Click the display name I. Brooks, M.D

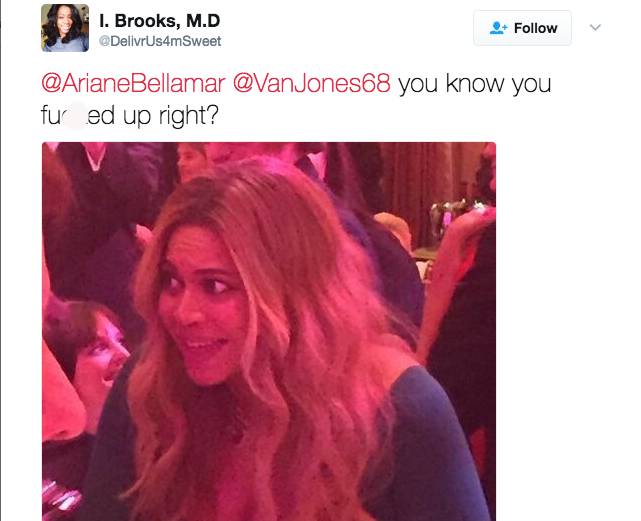click(159, 21)
